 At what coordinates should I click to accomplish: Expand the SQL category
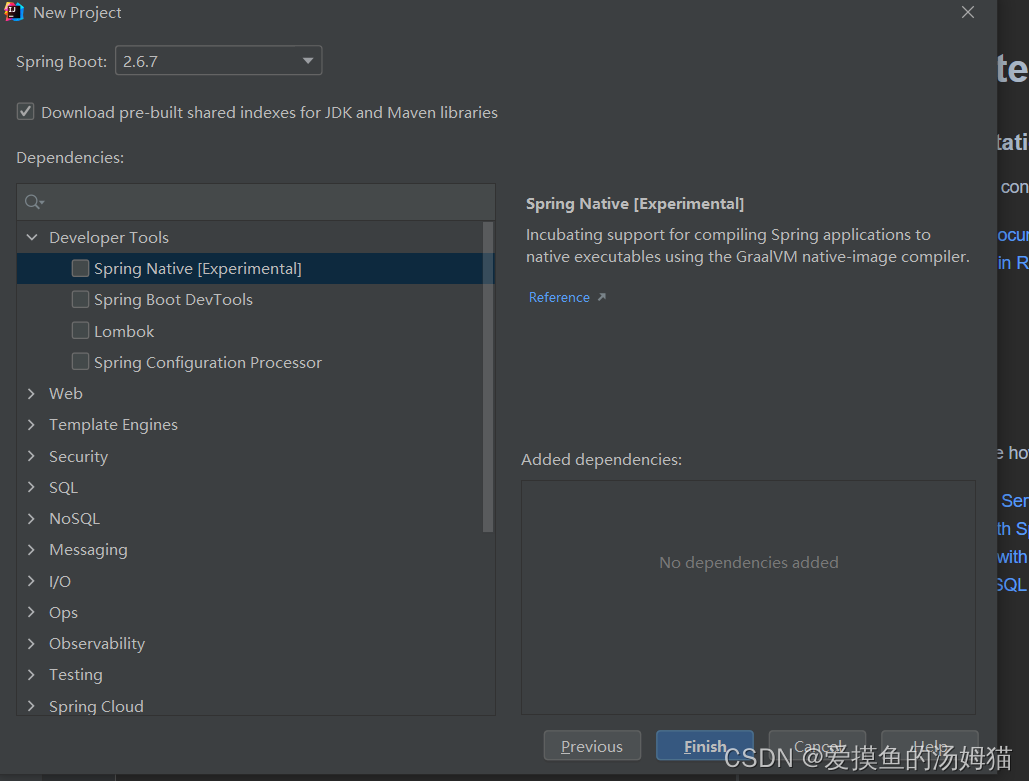click(x=32, y=487)
